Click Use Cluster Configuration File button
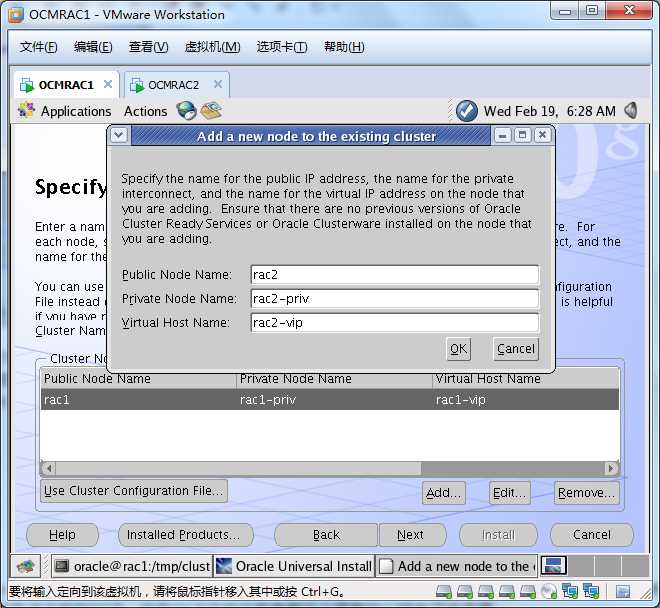The image size is (660, 608). click(134, 491)
